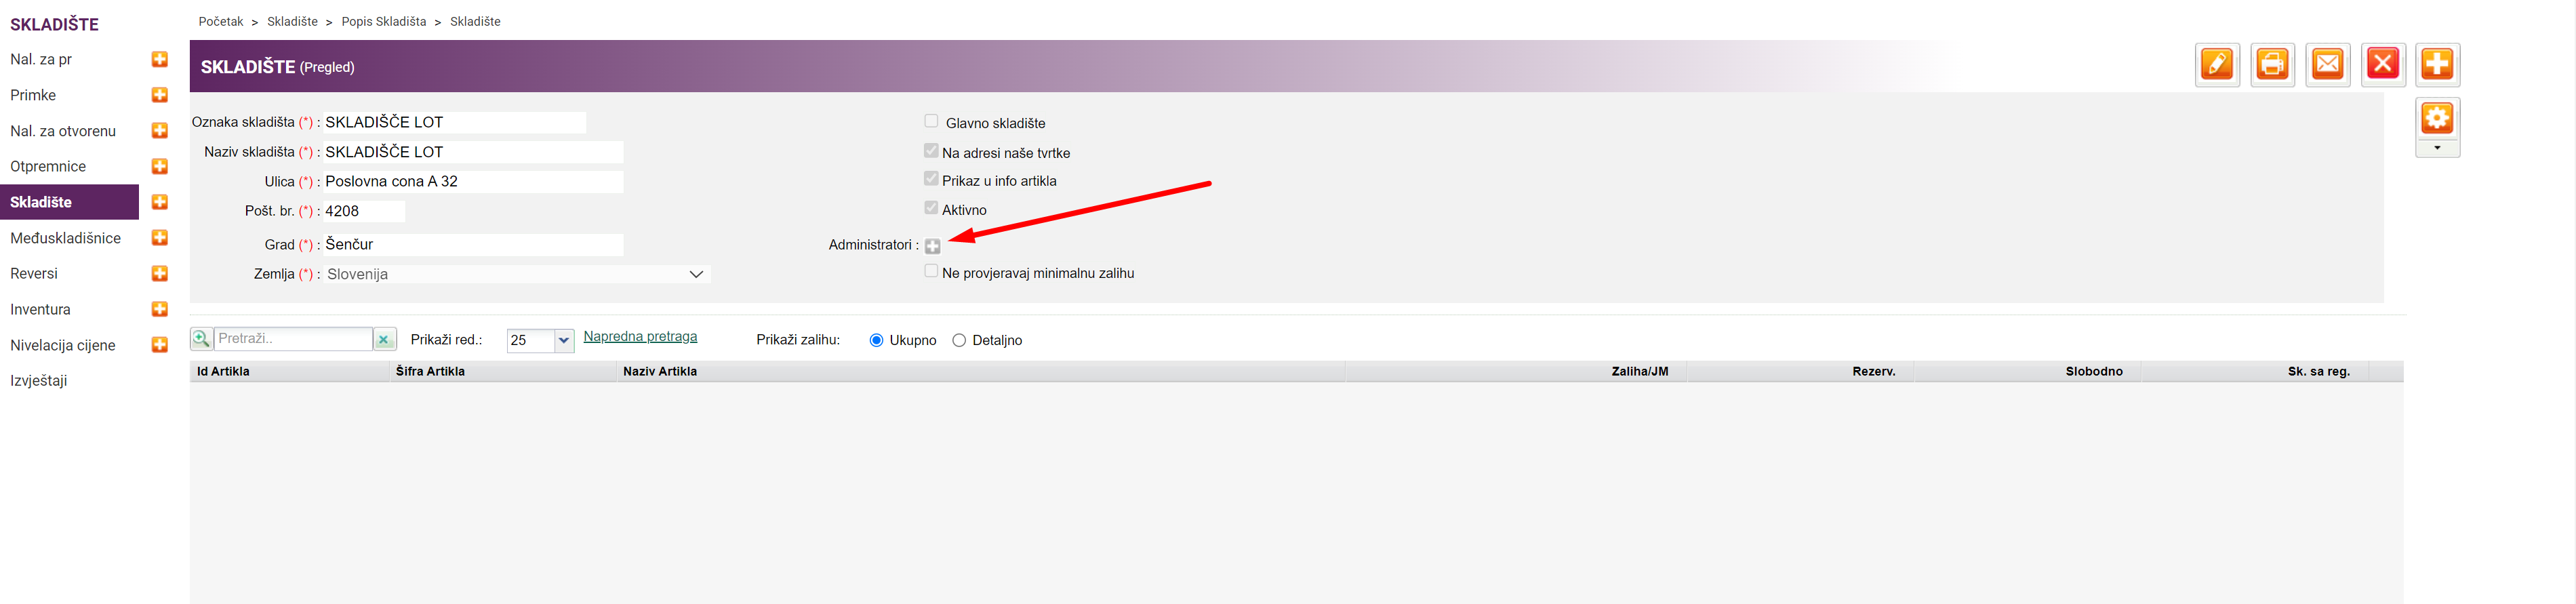This screenshot has height=604, width=2576.
Task: Click the Grad field
Action: click(473, 245)
